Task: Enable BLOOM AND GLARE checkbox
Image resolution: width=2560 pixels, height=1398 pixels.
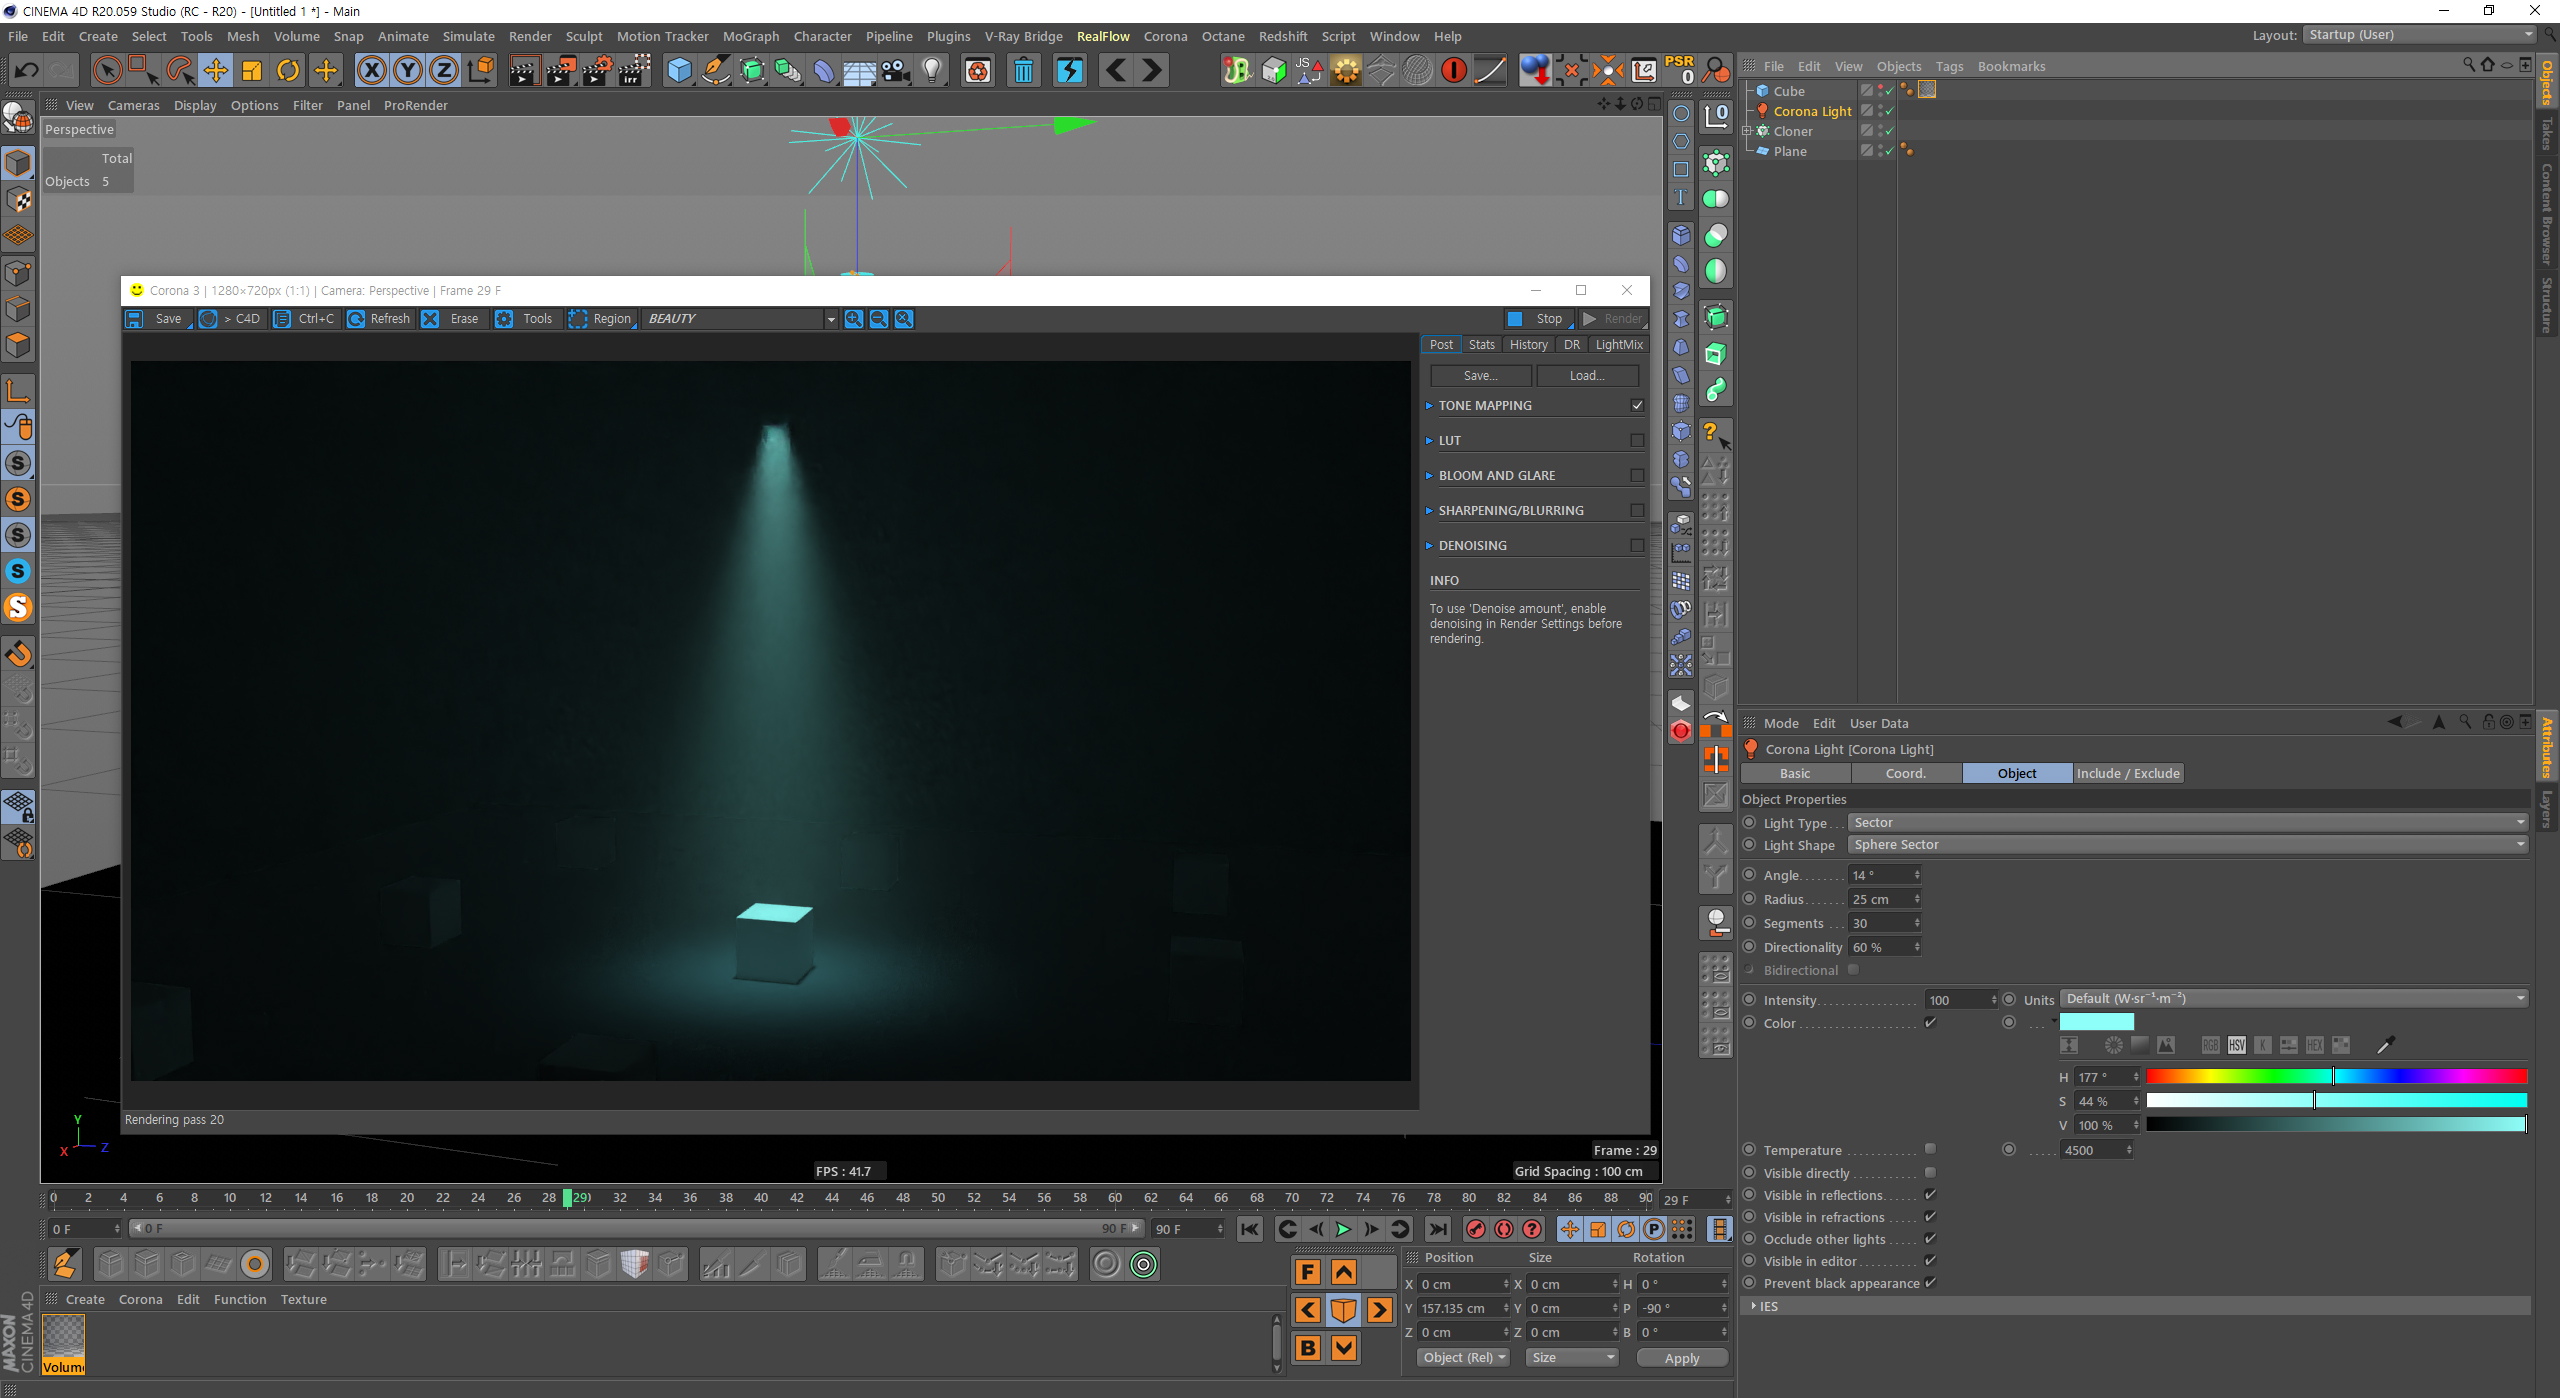Action: [x=1637, y=475]
